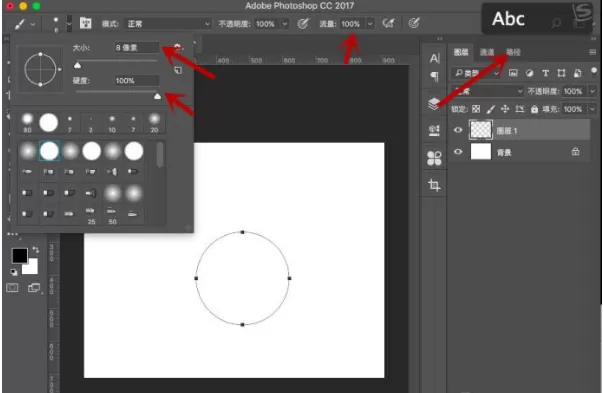Filter layers by pixel layers icon

[x=513, y=73]
